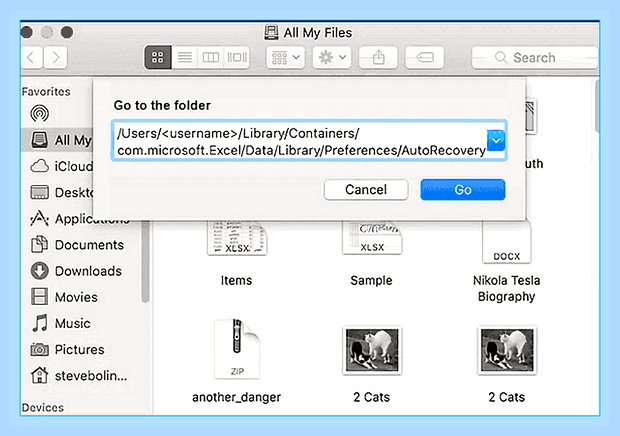Image resolution: width=620 pixels, height=436 pixels.
Task: Click the Cancel button
Action: click(x=366, y=190)
